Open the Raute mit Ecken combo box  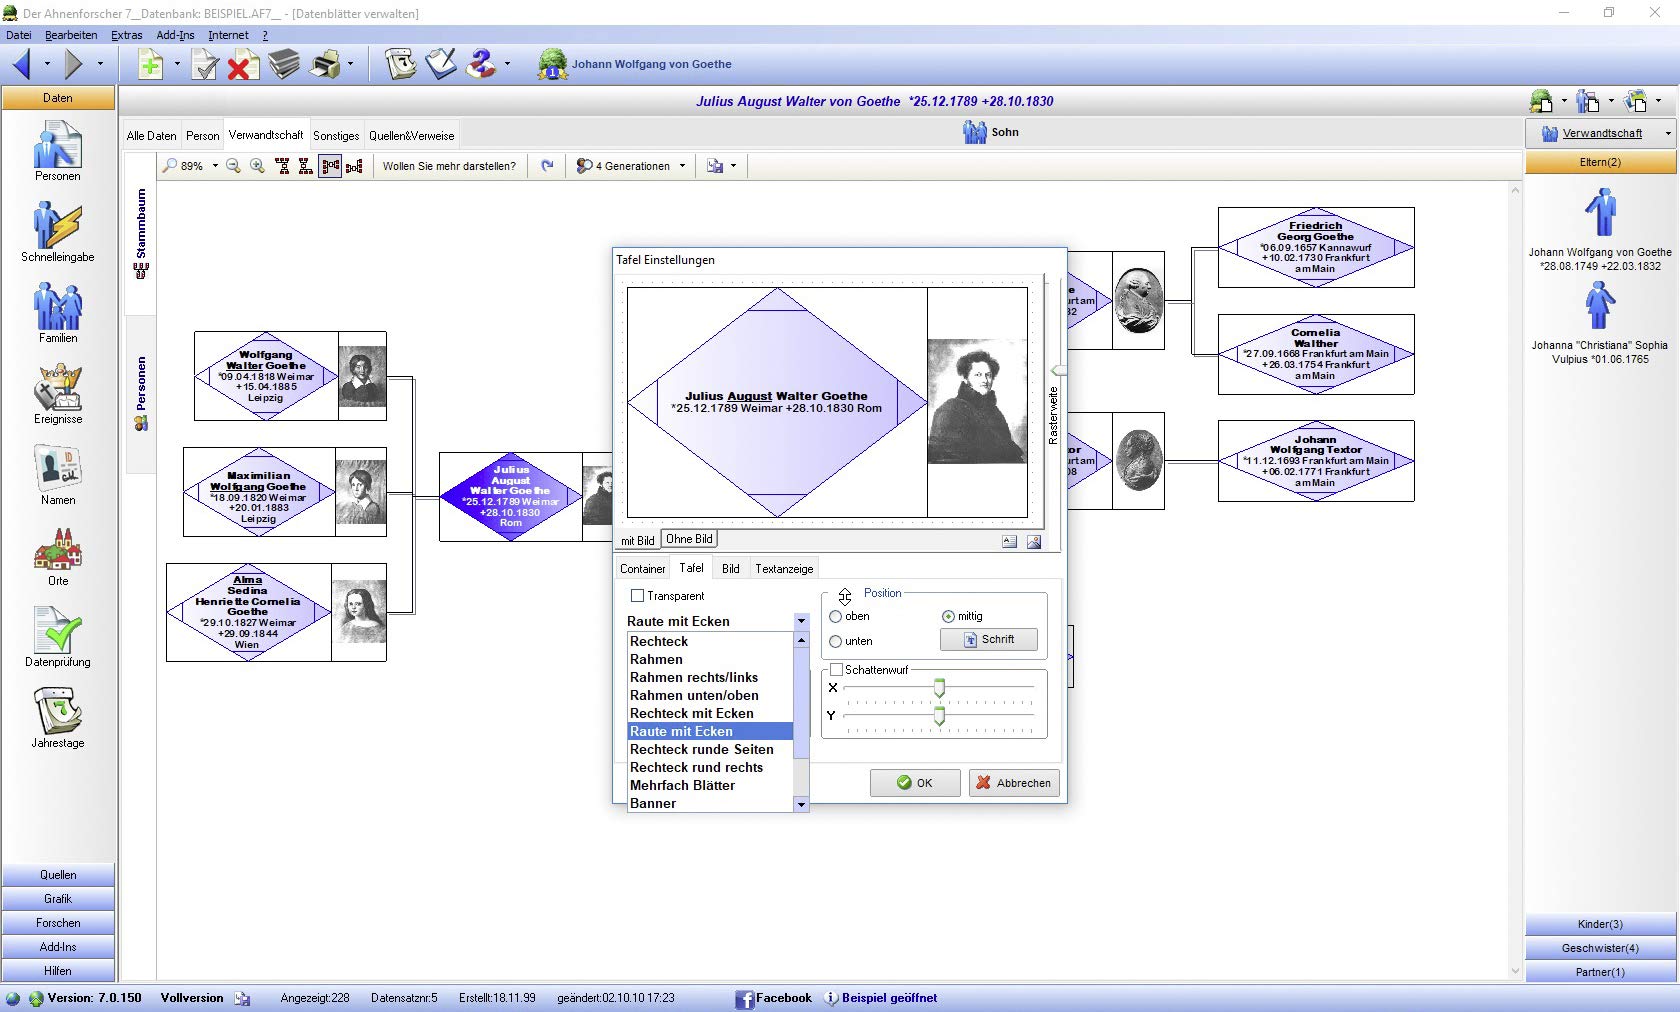(717, 621)
